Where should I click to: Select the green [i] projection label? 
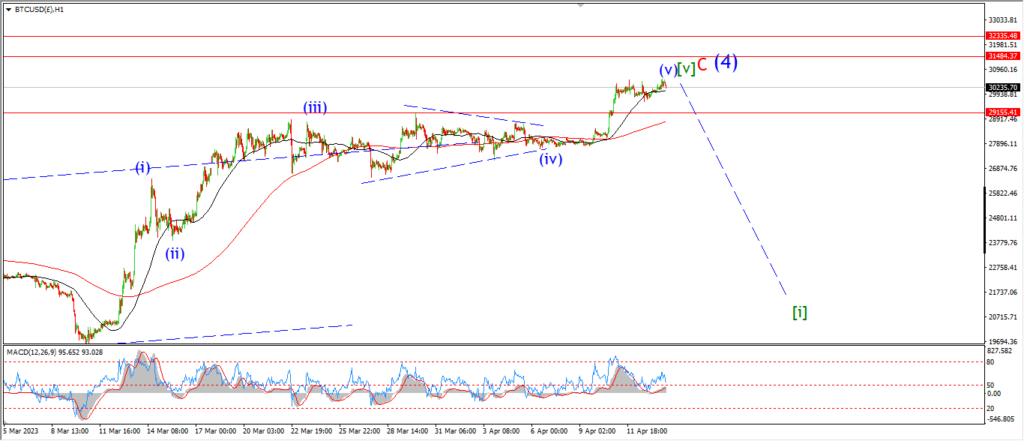click(799, 312)
